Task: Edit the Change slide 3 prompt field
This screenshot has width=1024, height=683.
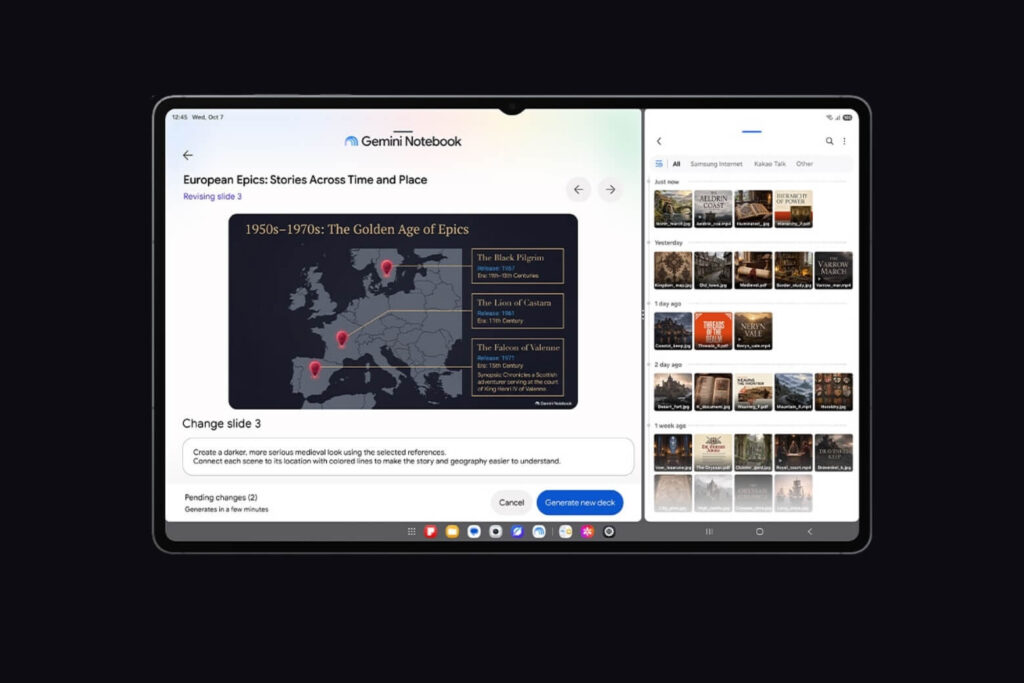Action: (408, 456)
